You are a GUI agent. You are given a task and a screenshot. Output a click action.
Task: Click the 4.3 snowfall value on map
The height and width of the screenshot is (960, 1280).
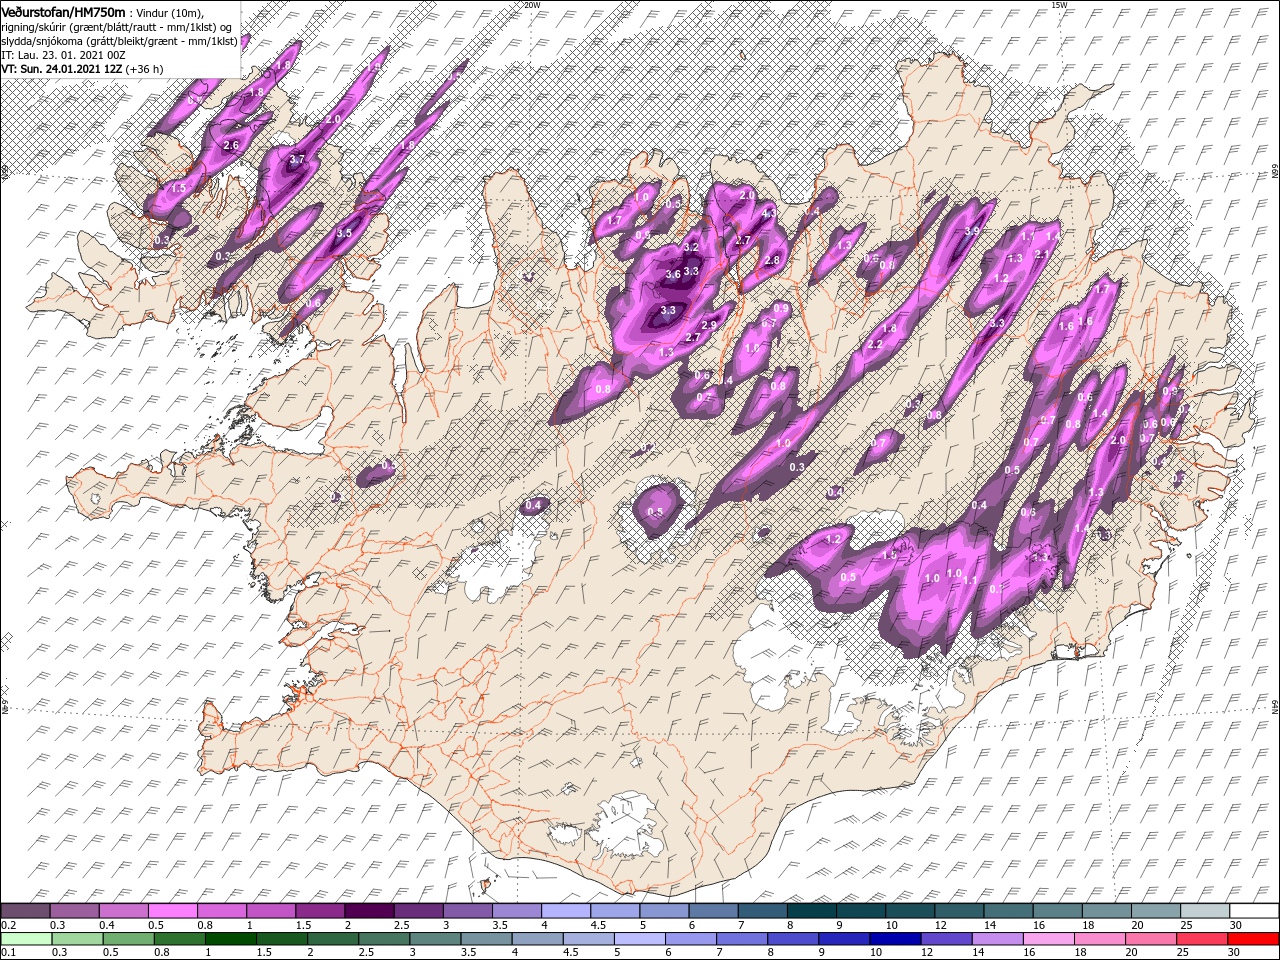pyautogui.click(x=769, y=213)
